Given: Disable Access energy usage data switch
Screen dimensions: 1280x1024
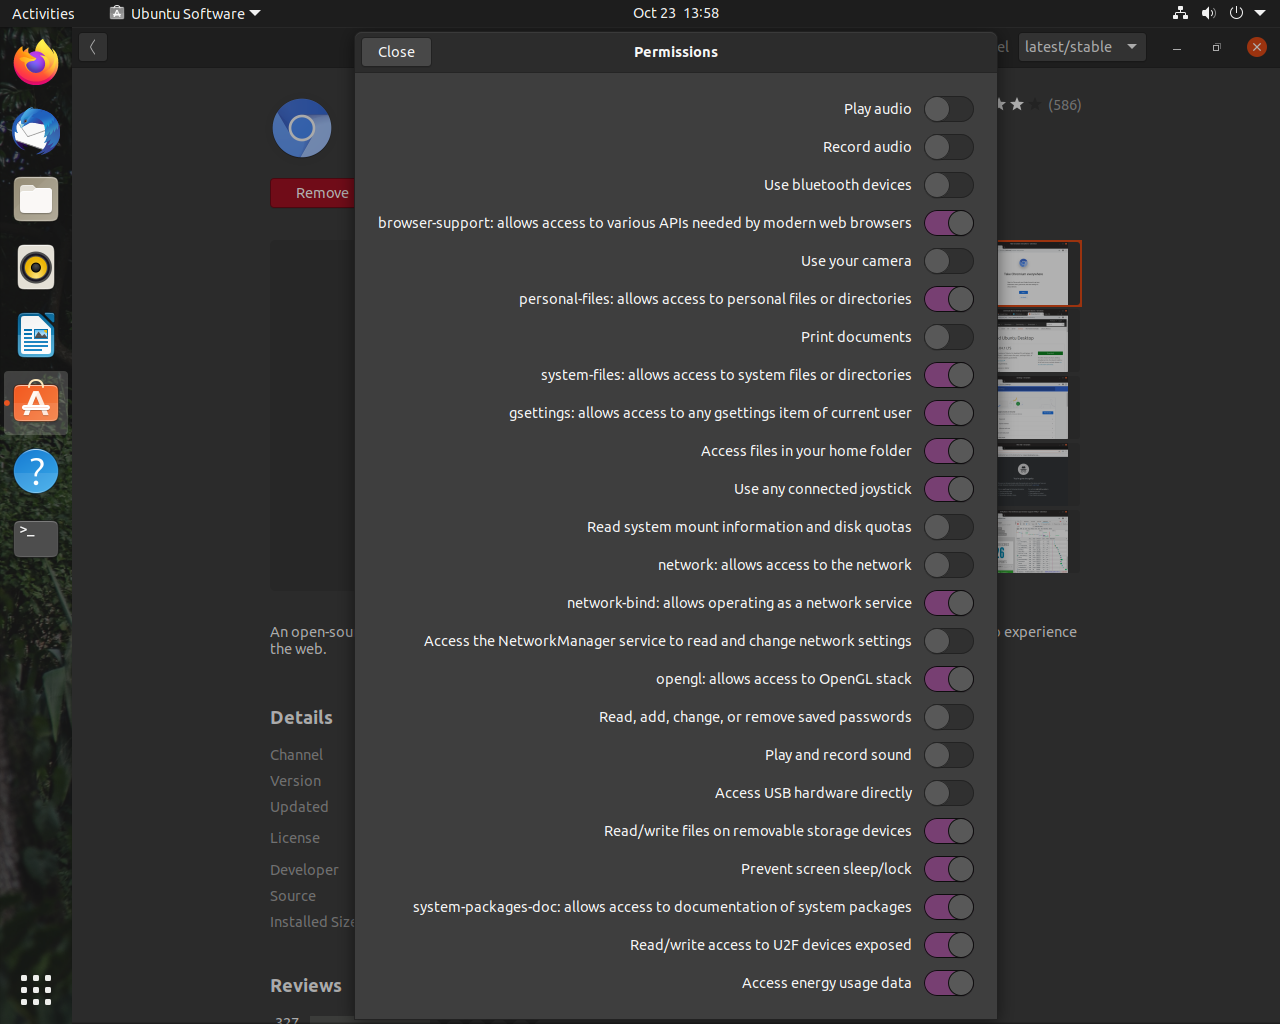Looking at the screenshot, I should pyautogui.click(x=949, y=983).
